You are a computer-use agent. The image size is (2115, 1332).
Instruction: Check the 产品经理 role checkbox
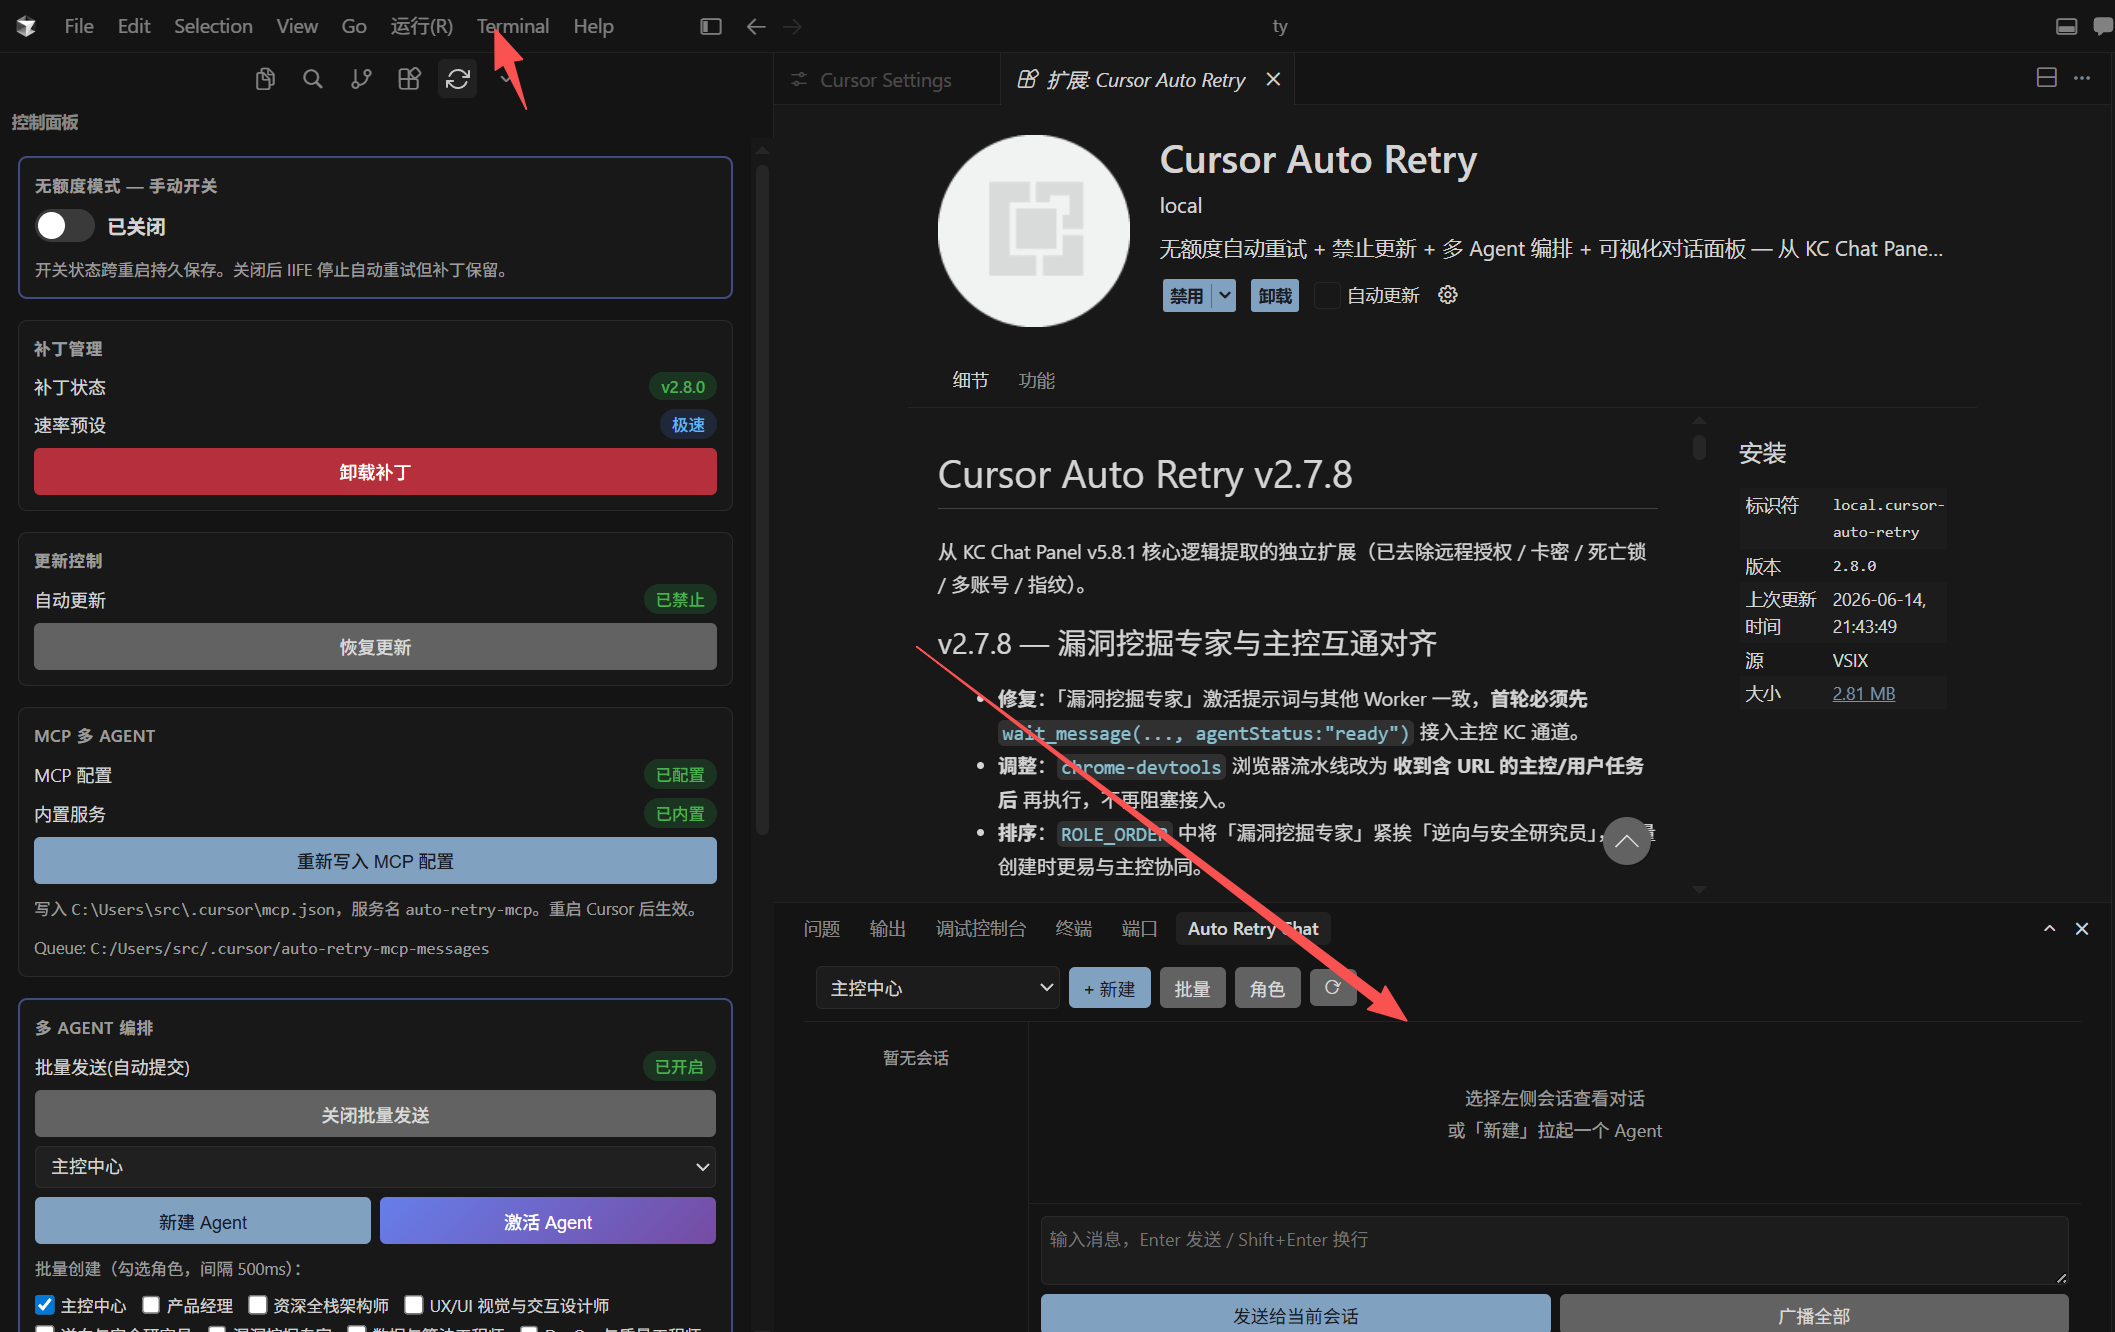click(151, 1305)
